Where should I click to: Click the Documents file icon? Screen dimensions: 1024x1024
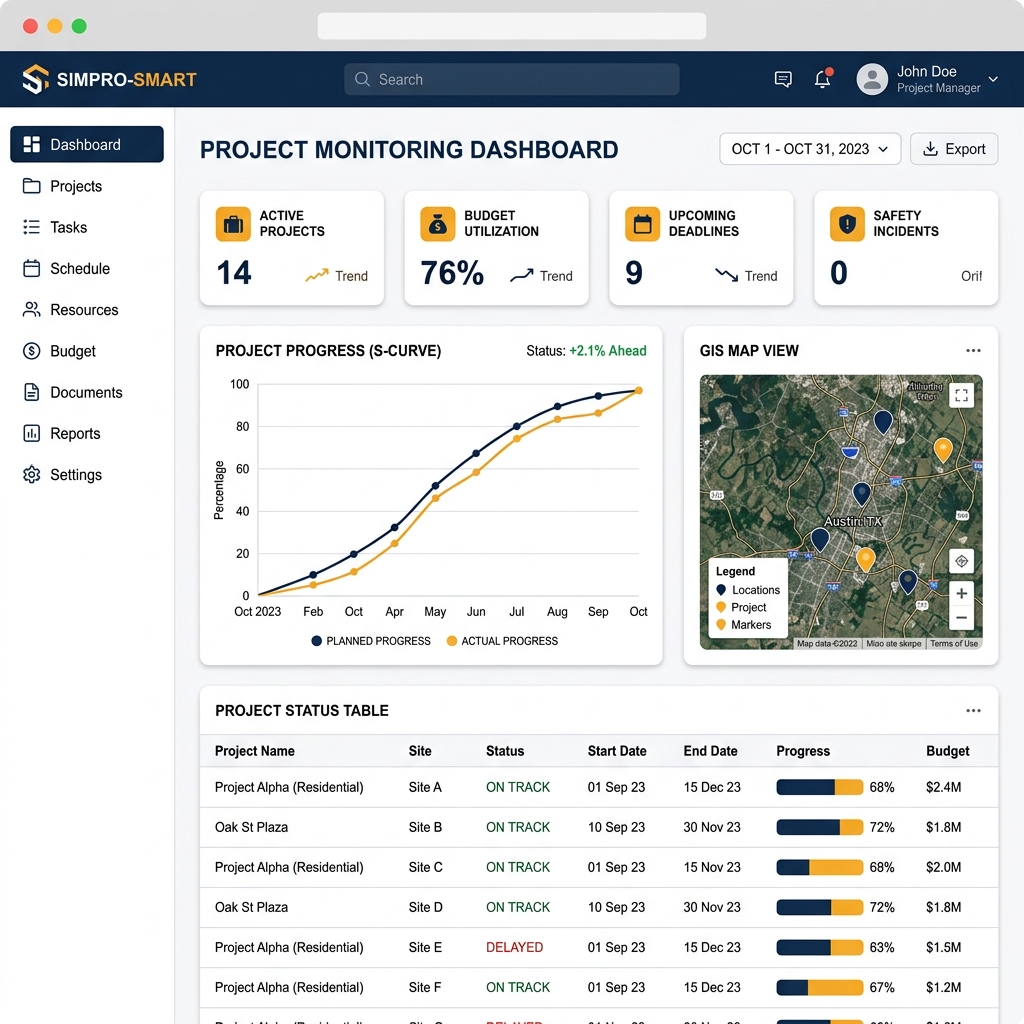tap(31, 392)
